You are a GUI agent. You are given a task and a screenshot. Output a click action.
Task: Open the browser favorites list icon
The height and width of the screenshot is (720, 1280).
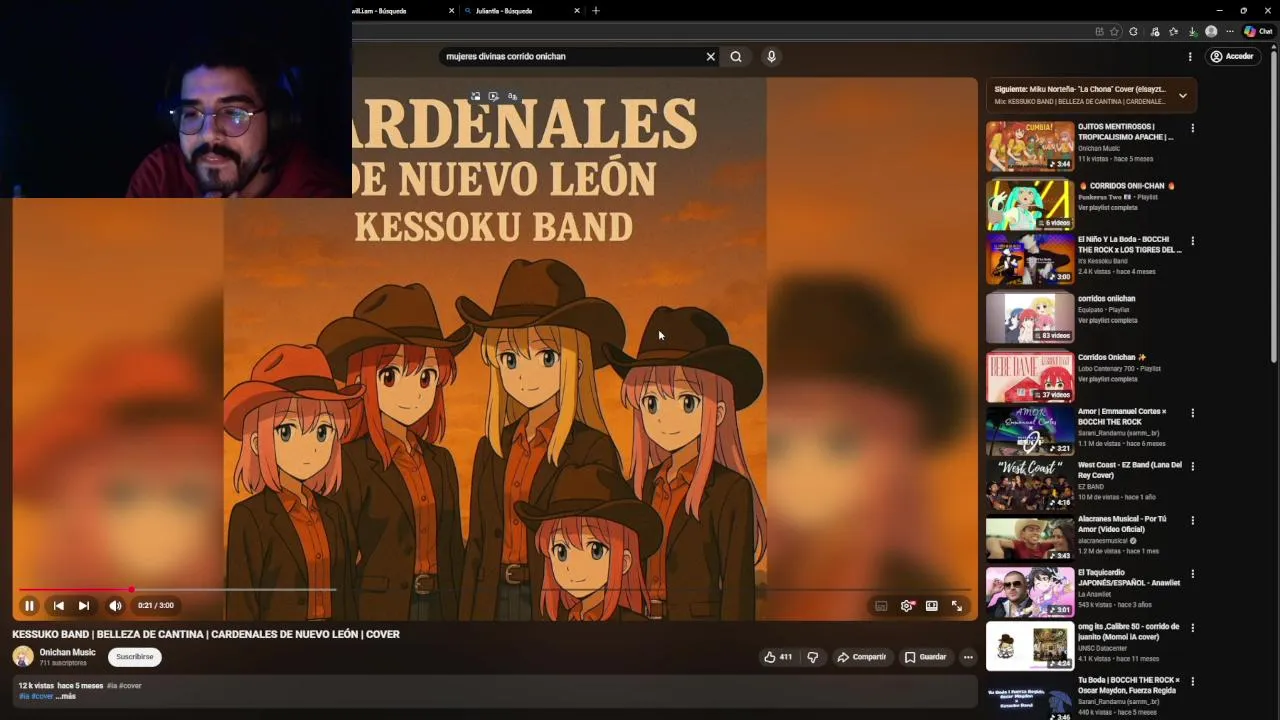[1173, 31]
